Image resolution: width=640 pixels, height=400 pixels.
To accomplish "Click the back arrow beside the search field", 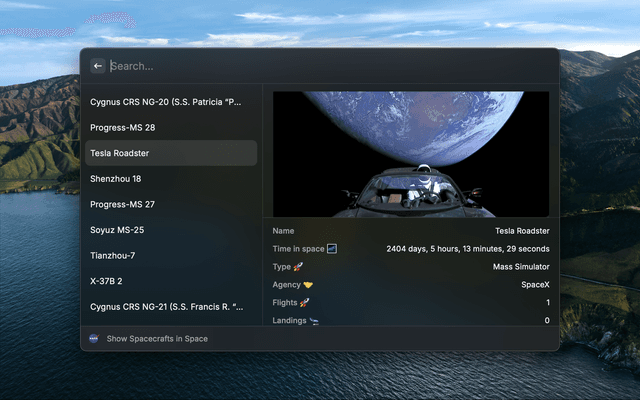I will [98, 66].
